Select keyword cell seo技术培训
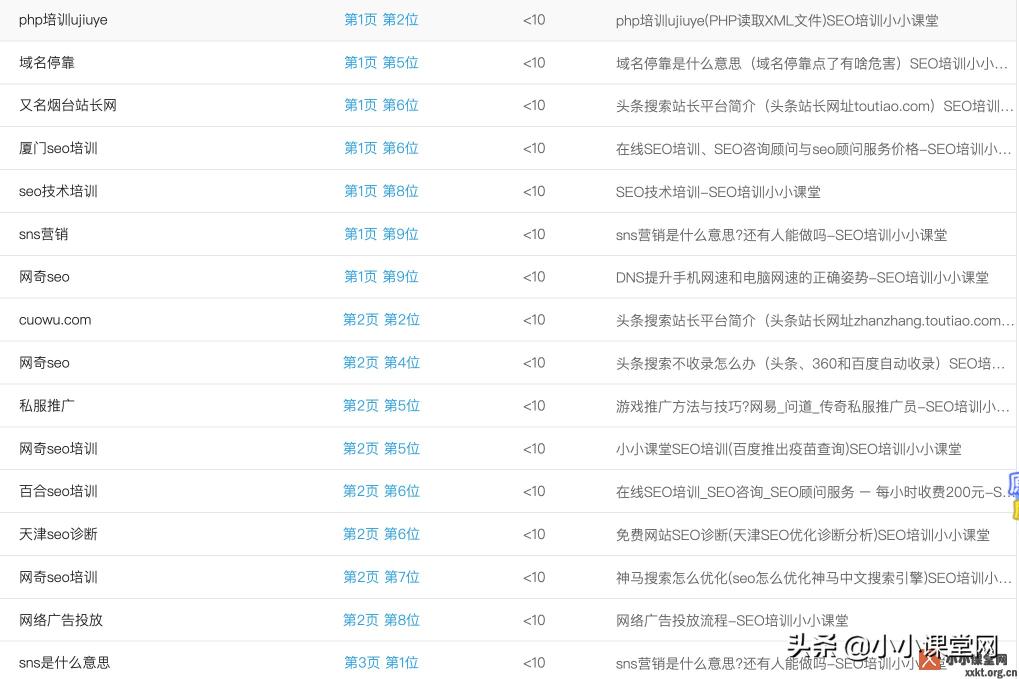This screenshot has width=1019, height=679. pos(58,191)
